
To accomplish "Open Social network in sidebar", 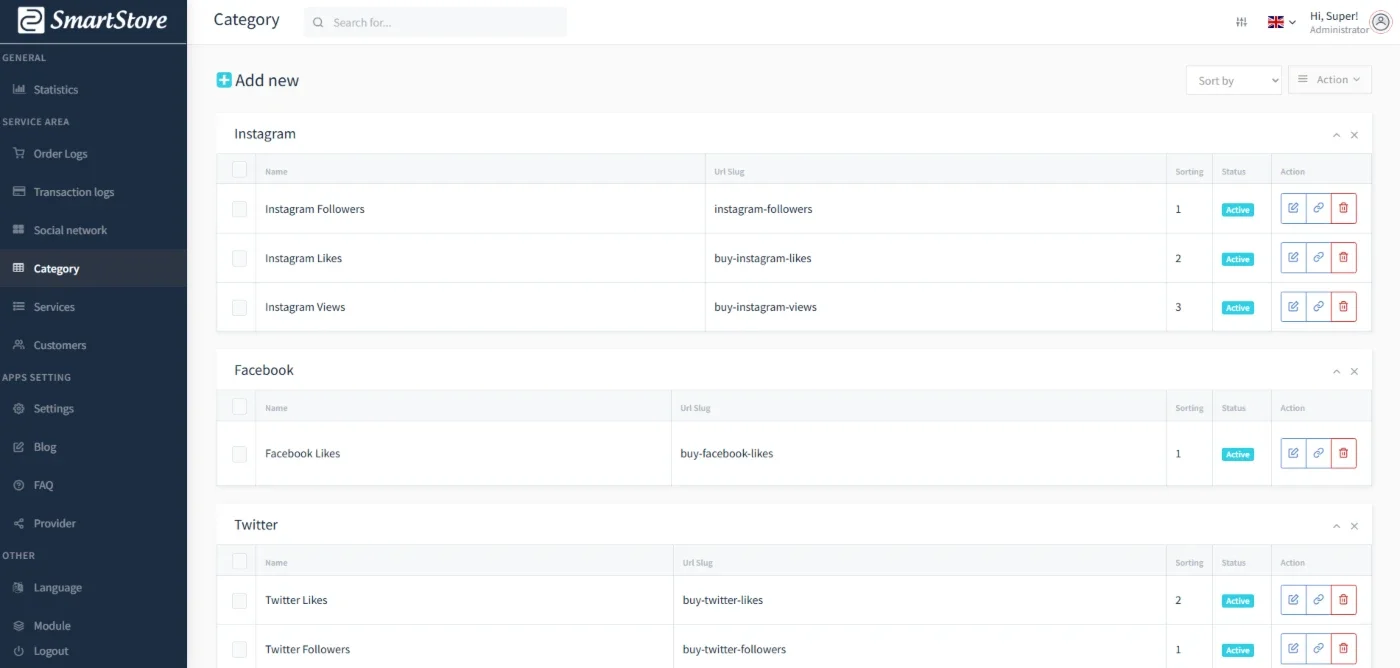I will click(x=93, y=230).
